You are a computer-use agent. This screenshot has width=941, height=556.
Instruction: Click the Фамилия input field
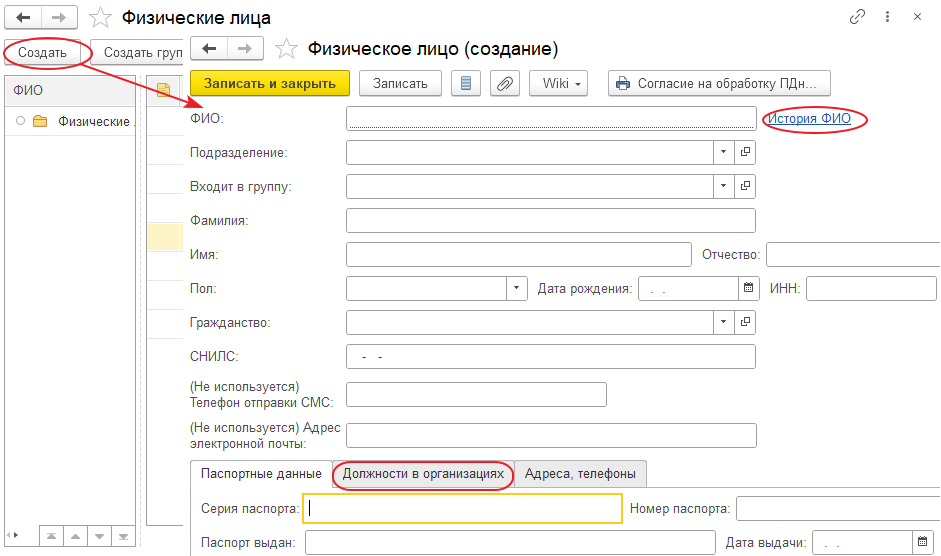tap(550, 220)
